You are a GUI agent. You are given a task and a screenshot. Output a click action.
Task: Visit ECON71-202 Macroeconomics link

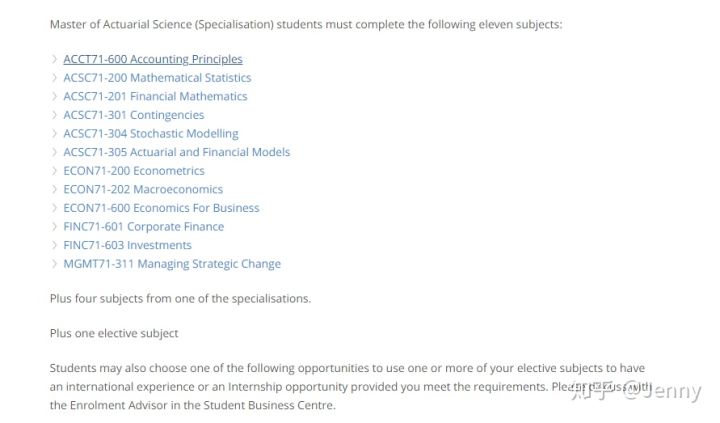coord(143,189)
